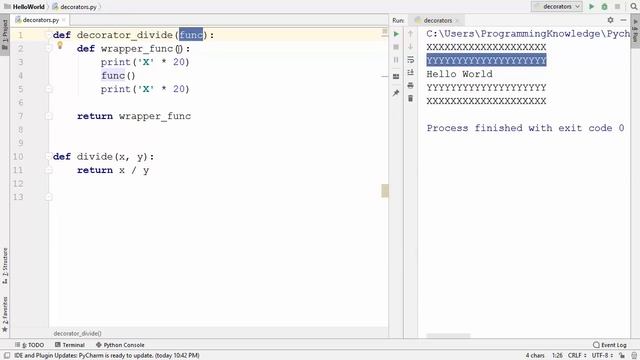Viewport: 640px width, 360px height.
Task: Stop the process in Run panel
Action: tap(396, 47)
